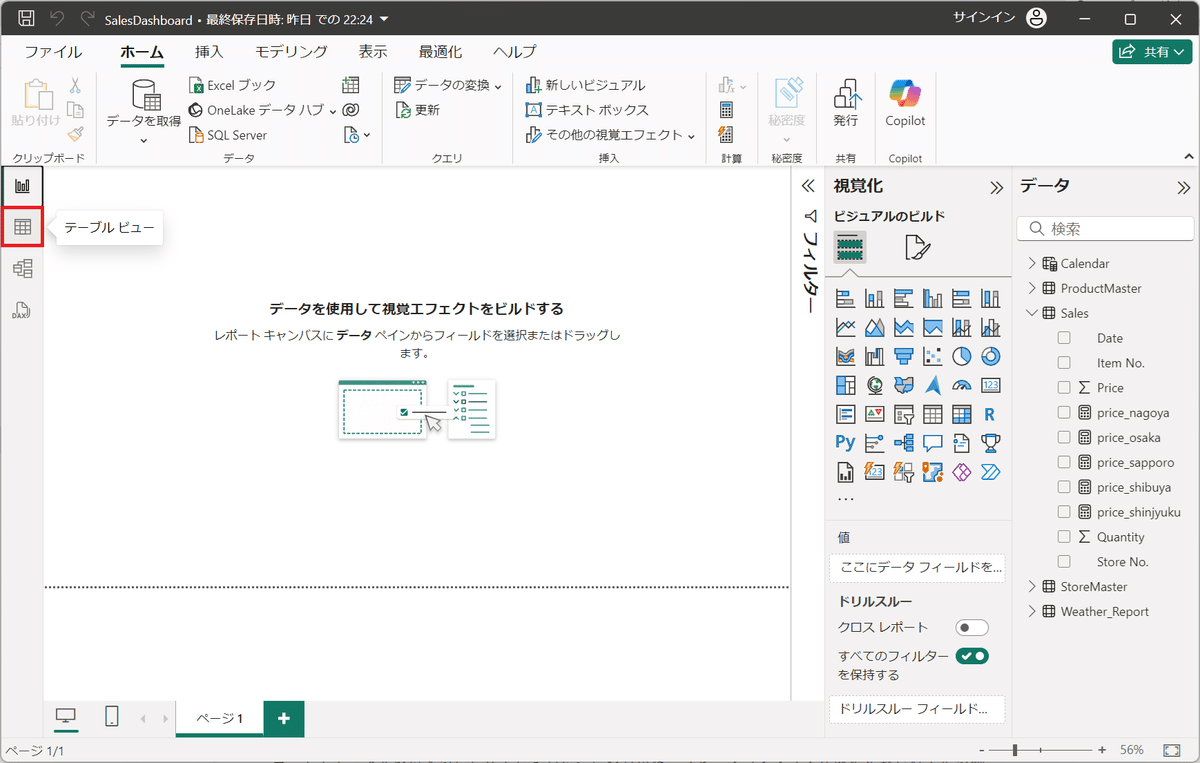
Task: Click the 共有 share button
Action: (x=1151, y=52)
